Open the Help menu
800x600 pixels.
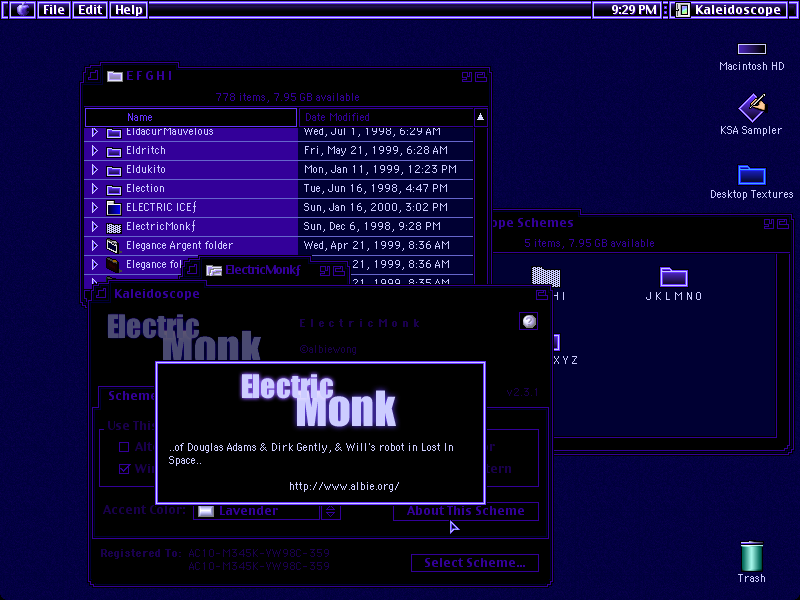click(x=129, y=10)
